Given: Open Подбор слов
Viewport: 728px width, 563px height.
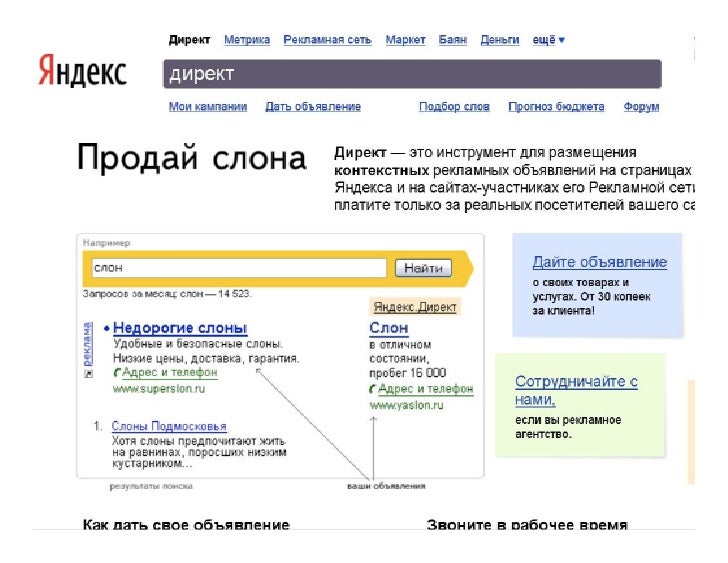Looking at the screenshot, I should pos(454,106).
